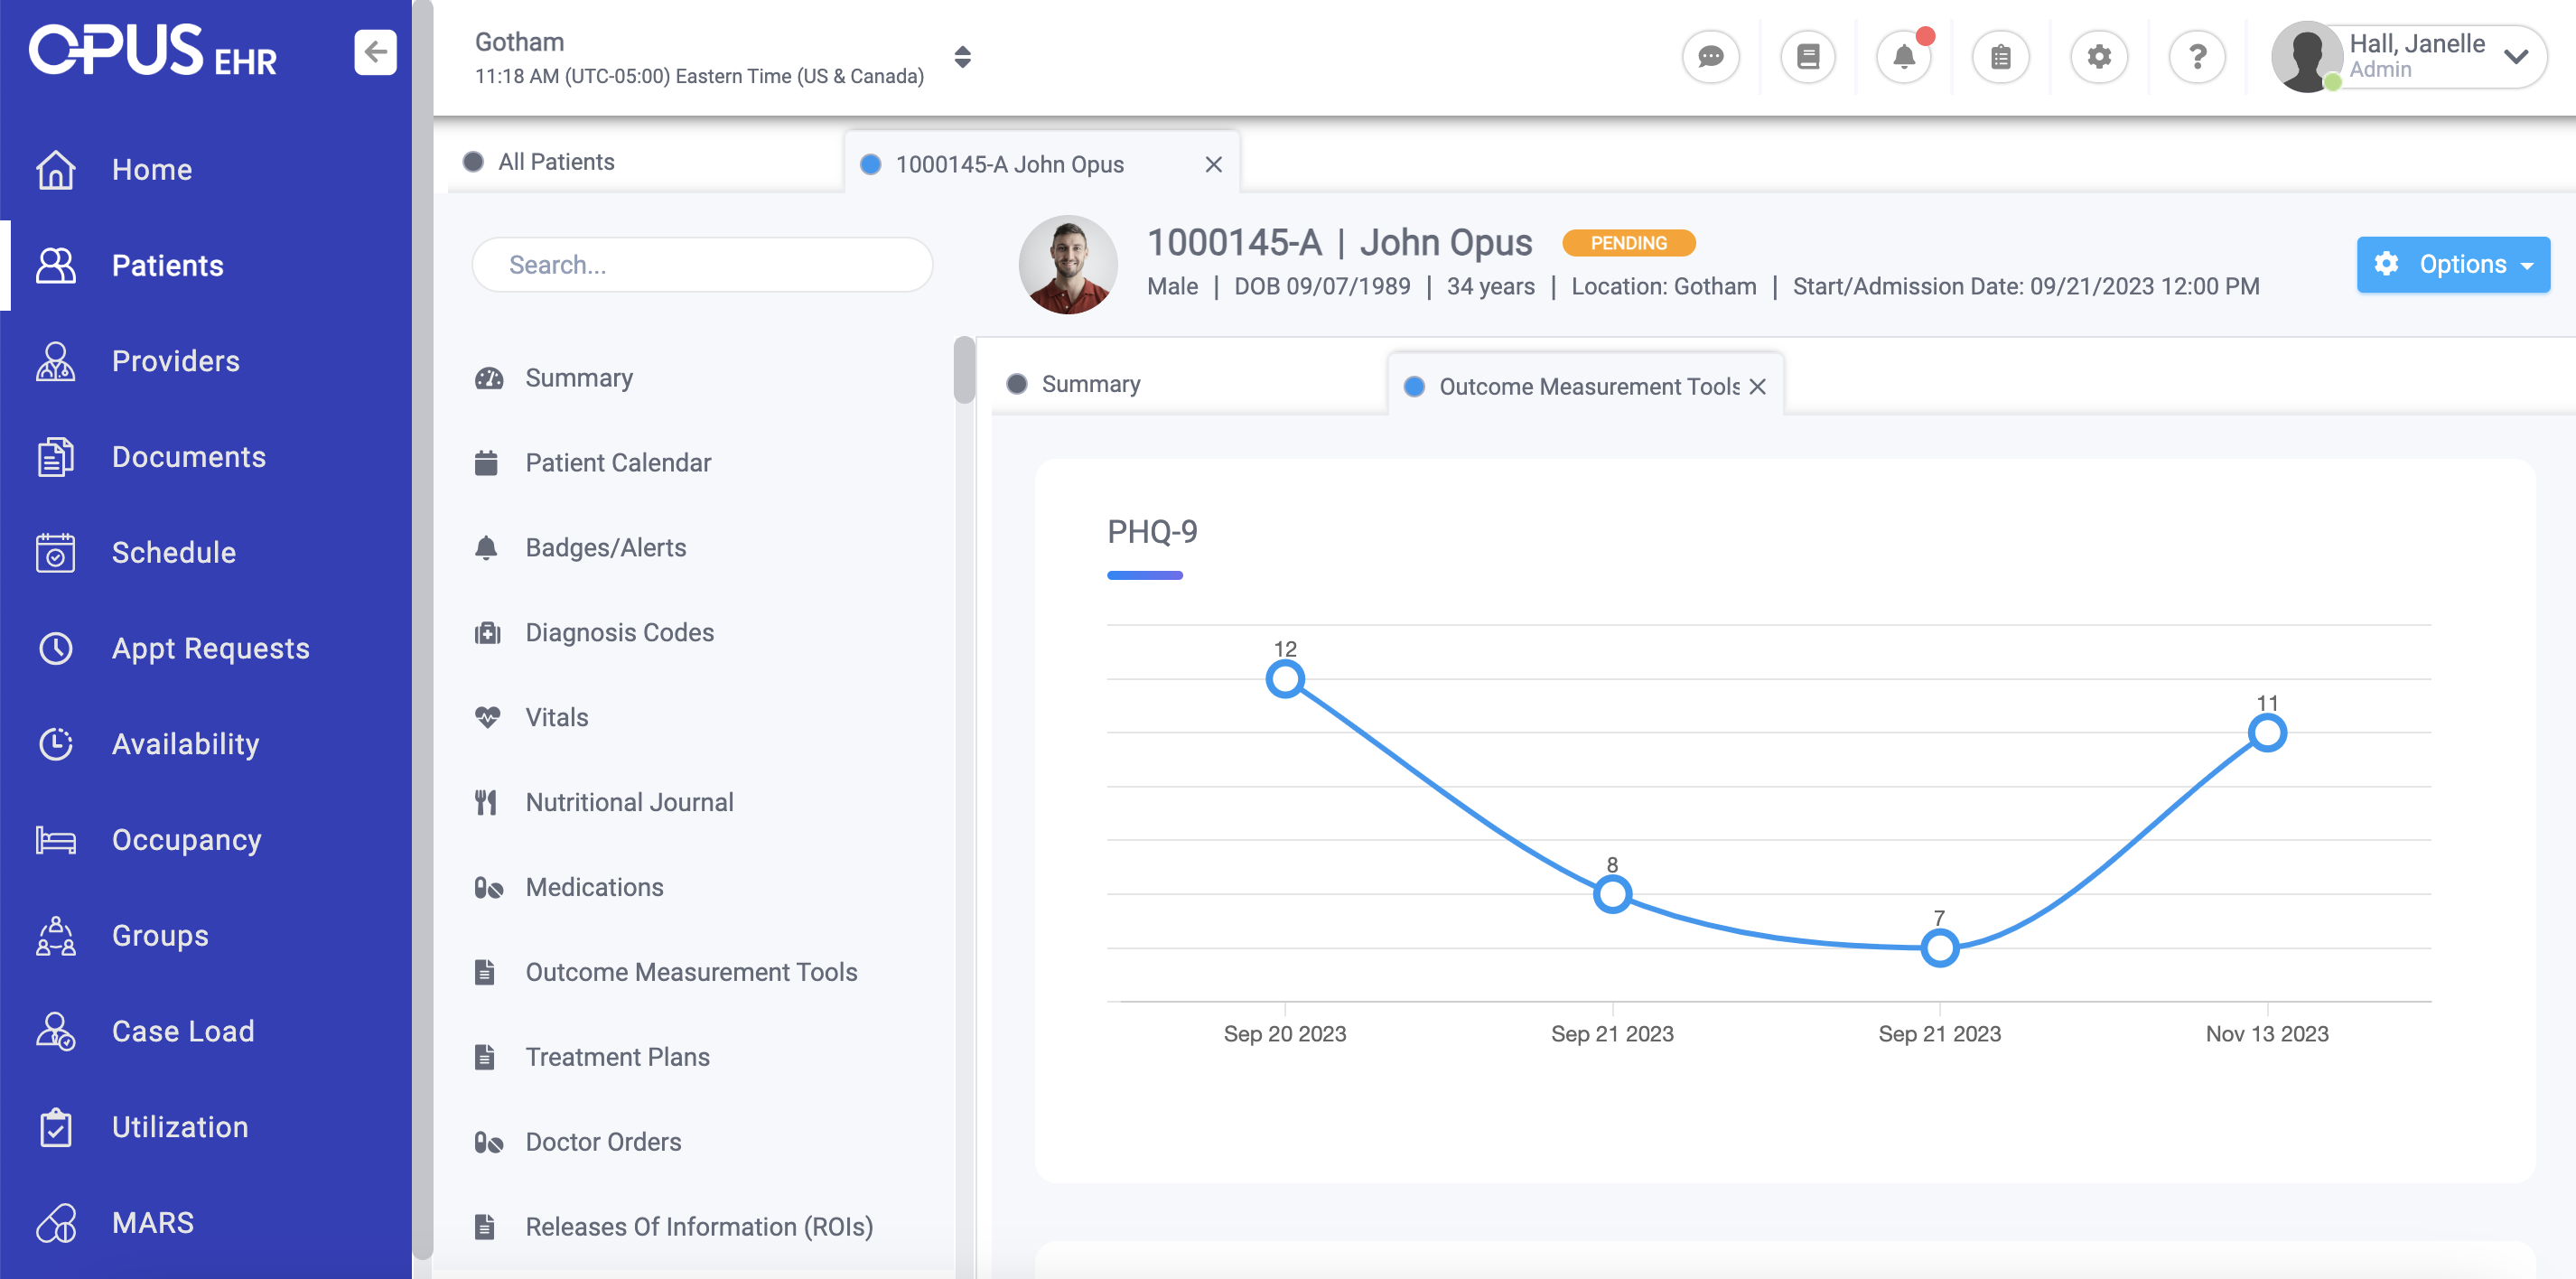The width and height of the screenshot is (2576, 1279).
Task: Select the Vitals heart icon
Action: [487, 716]
